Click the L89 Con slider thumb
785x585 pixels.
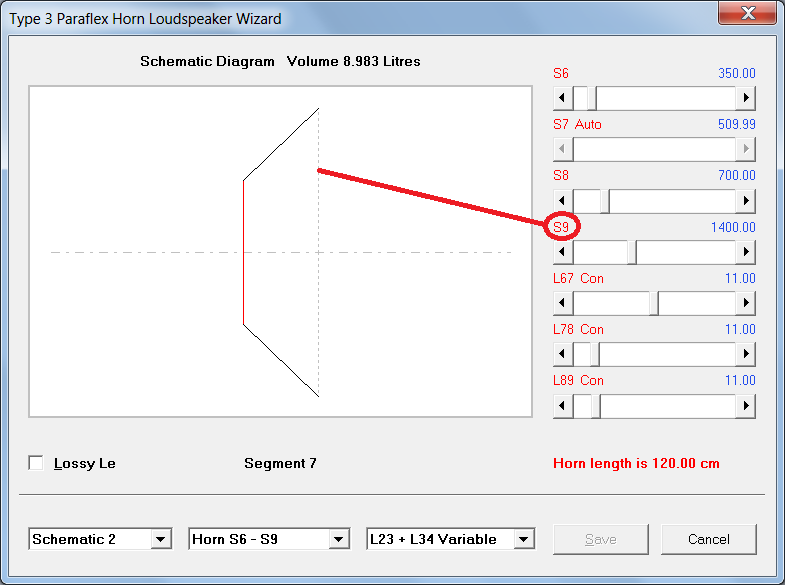coord(596,405)
